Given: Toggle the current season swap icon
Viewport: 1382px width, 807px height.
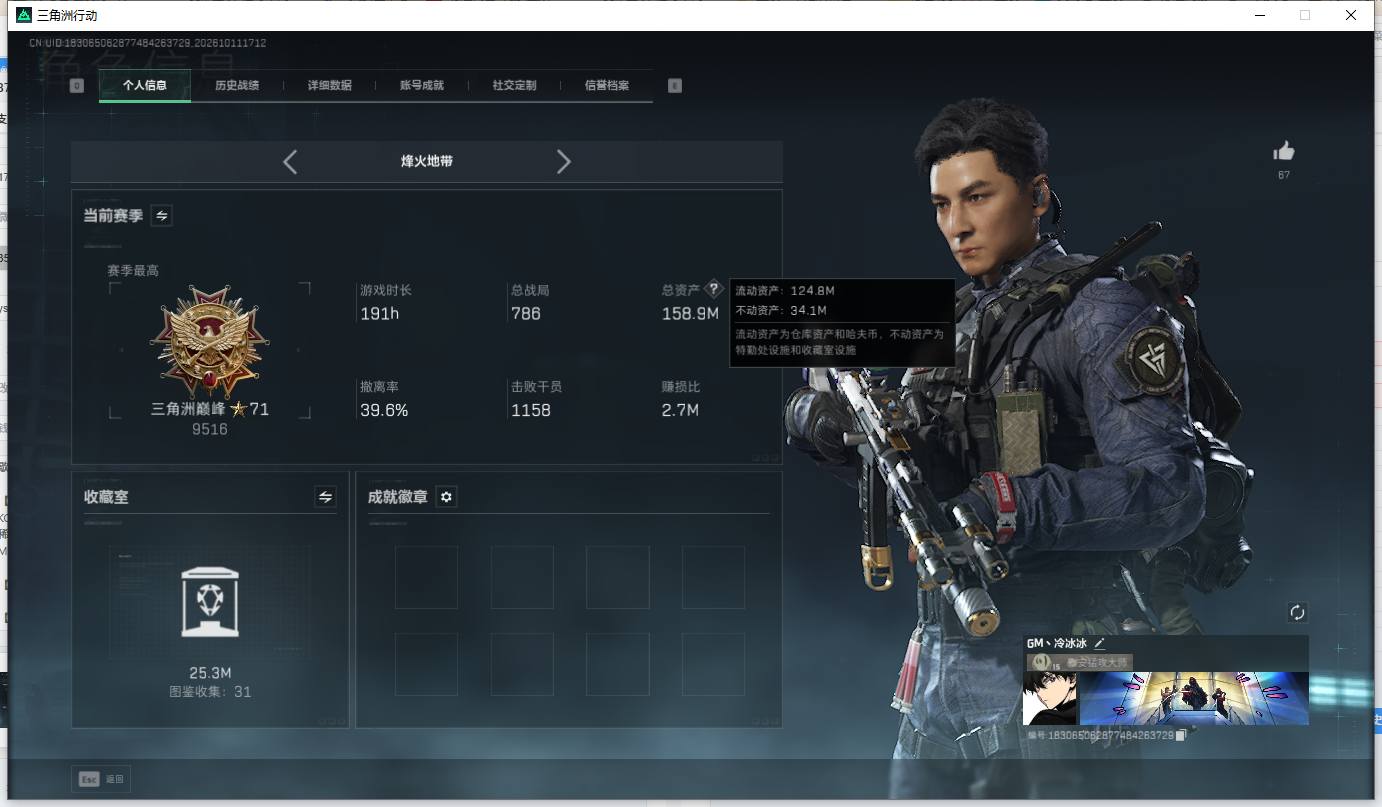Looking at the screenshot, I should point(161,215).
